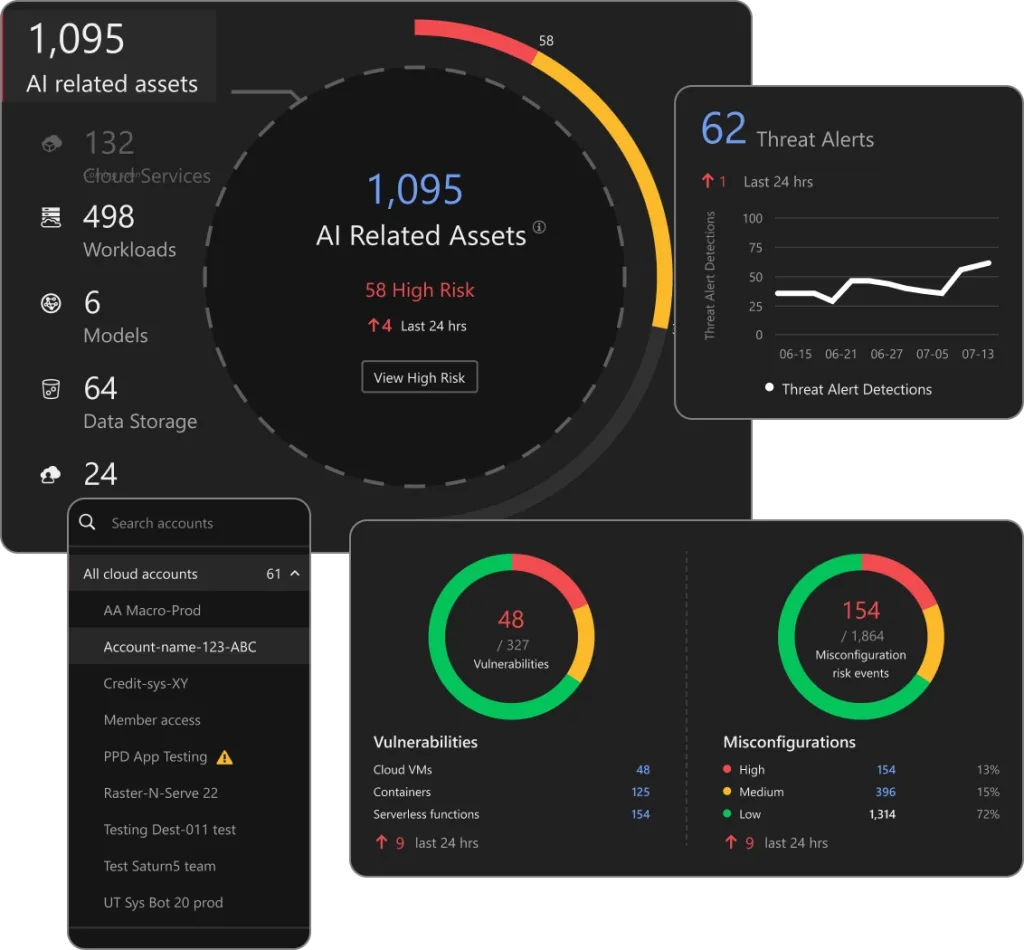The image size is (1024, 950).
Task: Click the red High misconfigurations legend dot
Action: pyautogui.click(x=727, y=770)
